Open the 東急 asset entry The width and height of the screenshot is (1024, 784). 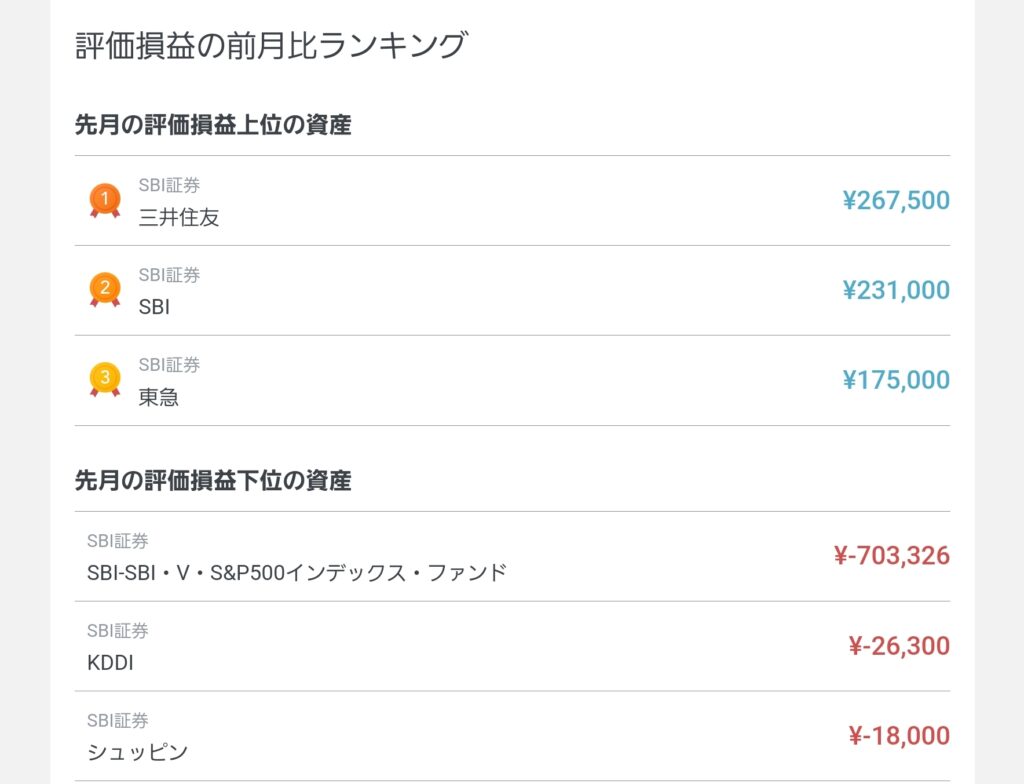(x=159, y=397)
